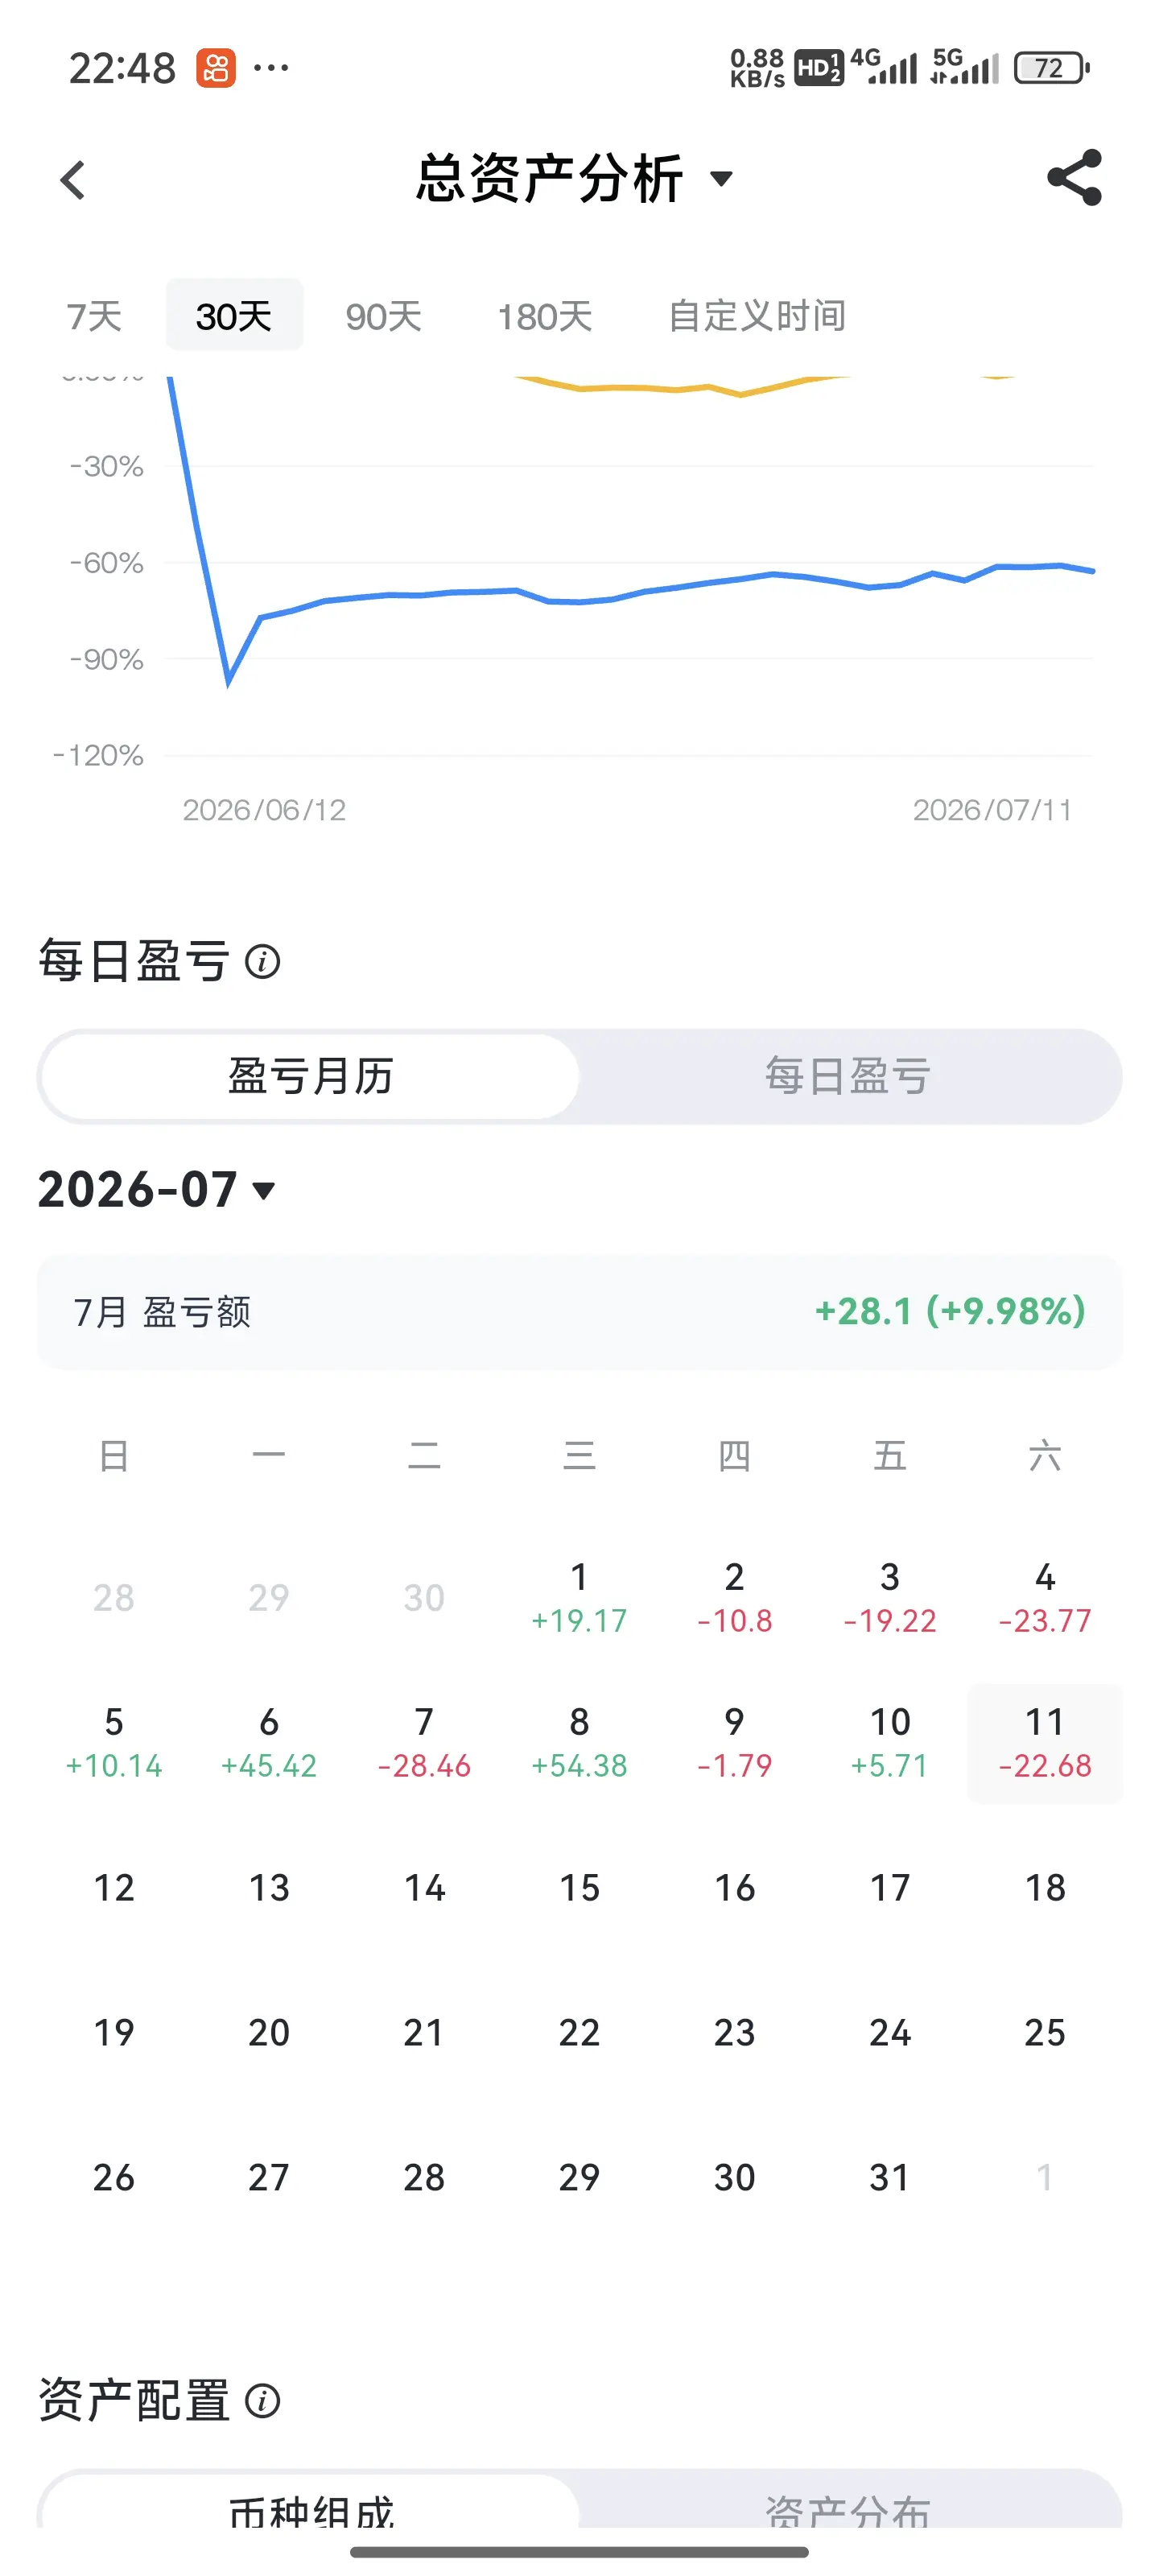Tap the blue line's lowest dip point
The image size is (1159, 2576).
[228, 682]
